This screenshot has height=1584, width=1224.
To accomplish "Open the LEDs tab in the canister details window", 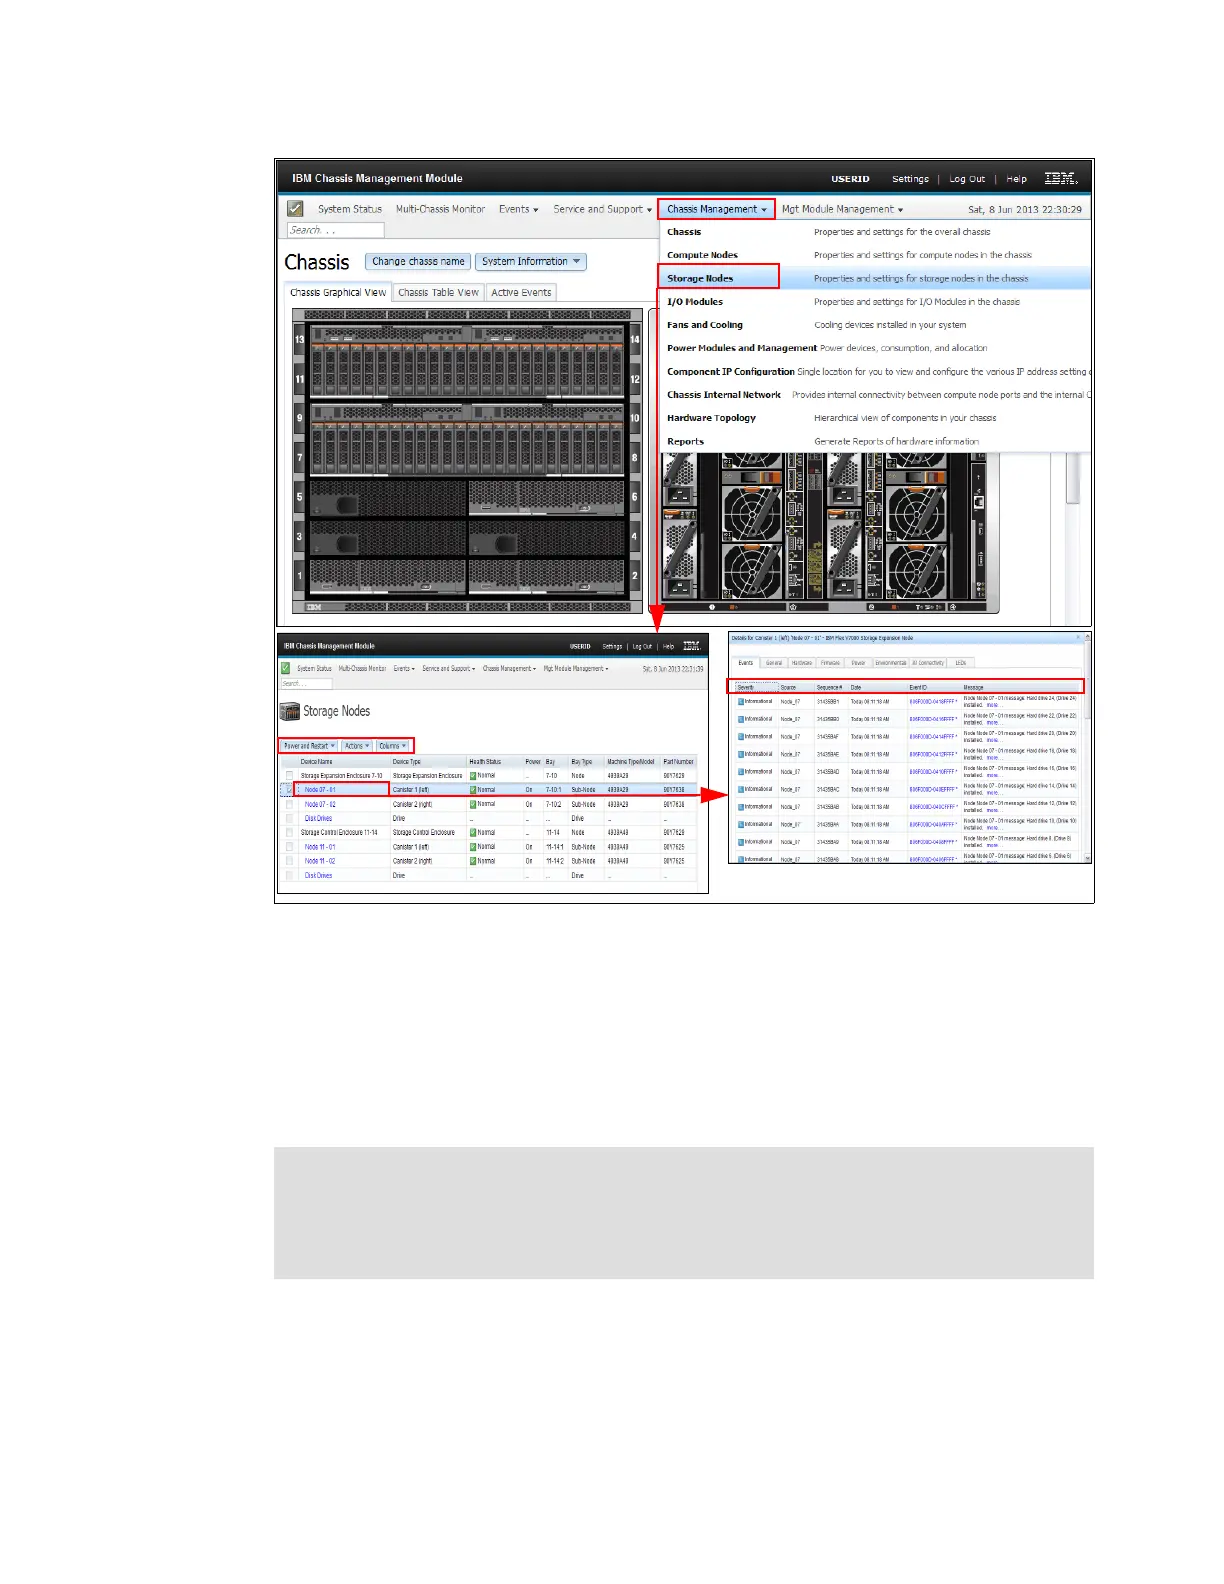I will pos(960,663).
